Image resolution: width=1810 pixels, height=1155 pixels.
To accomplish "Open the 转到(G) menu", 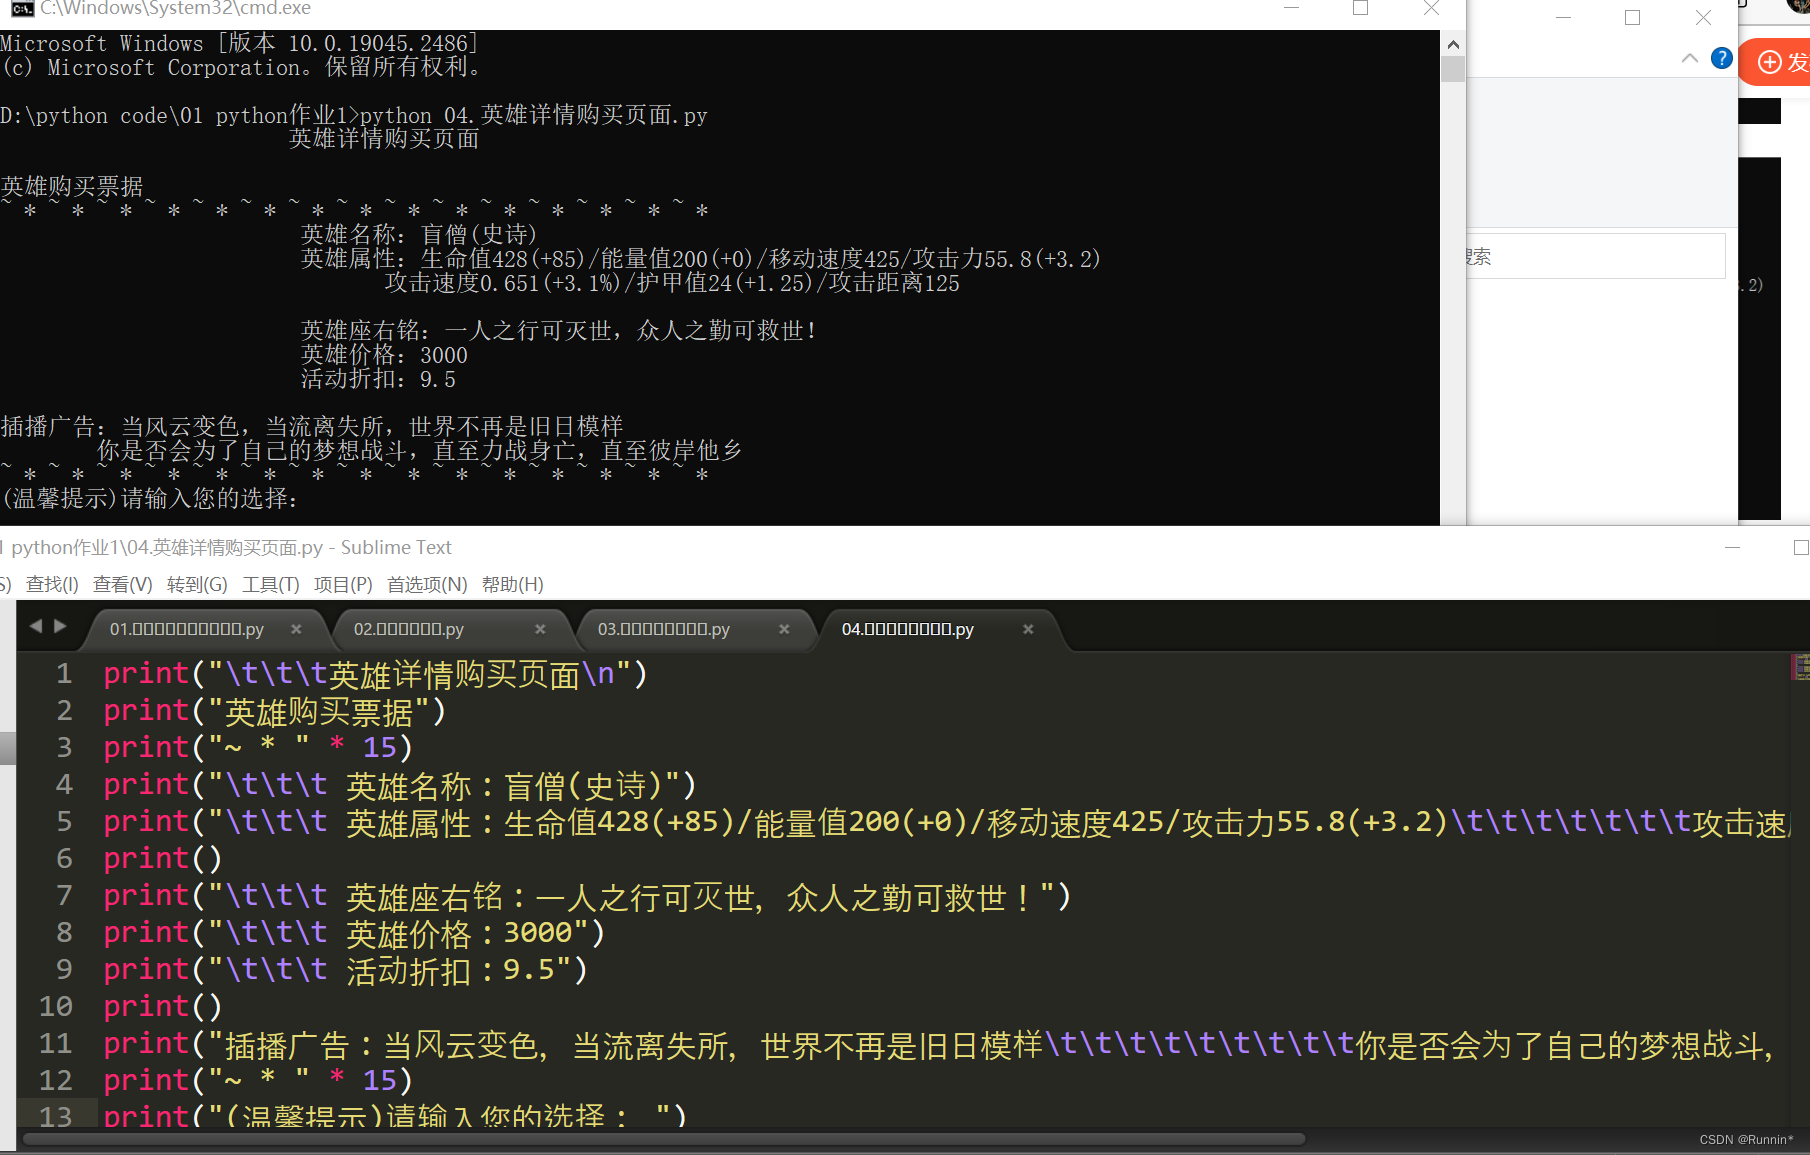I will click(x=197, y=584).
